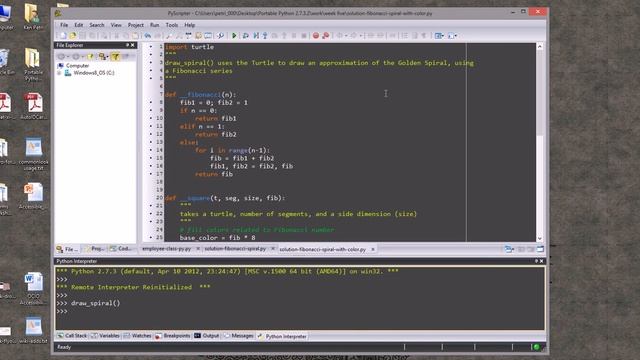Click the green engine status indicator

tap(536, 347)
